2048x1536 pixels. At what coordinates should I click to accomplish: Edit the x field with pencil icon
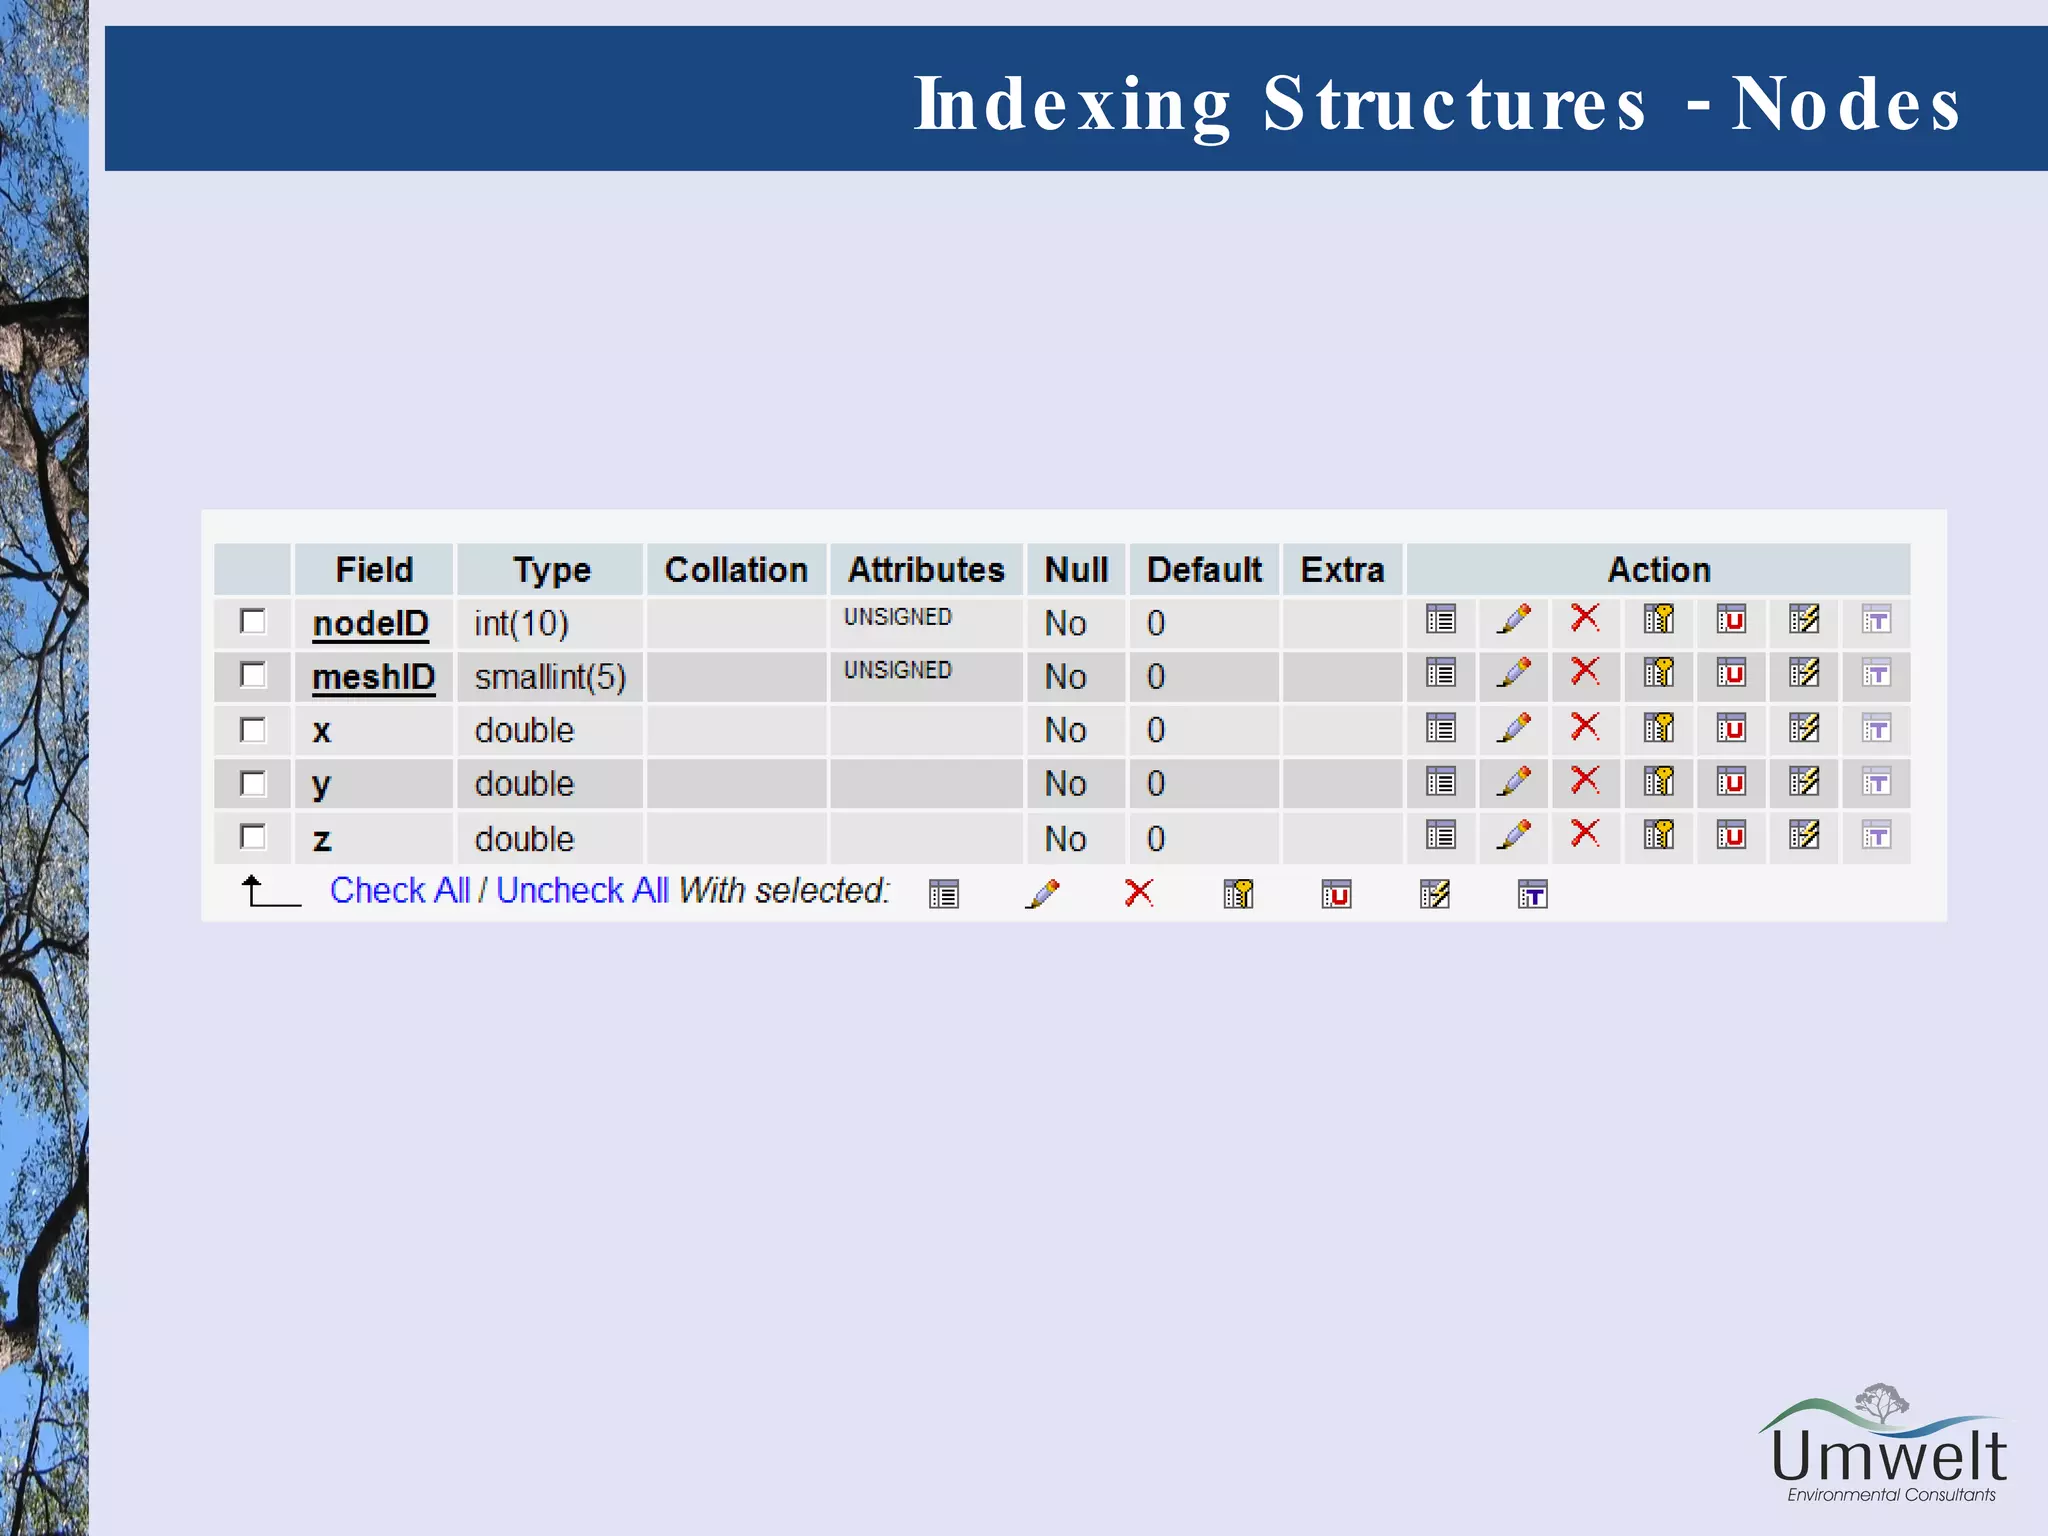(1514, 727)
